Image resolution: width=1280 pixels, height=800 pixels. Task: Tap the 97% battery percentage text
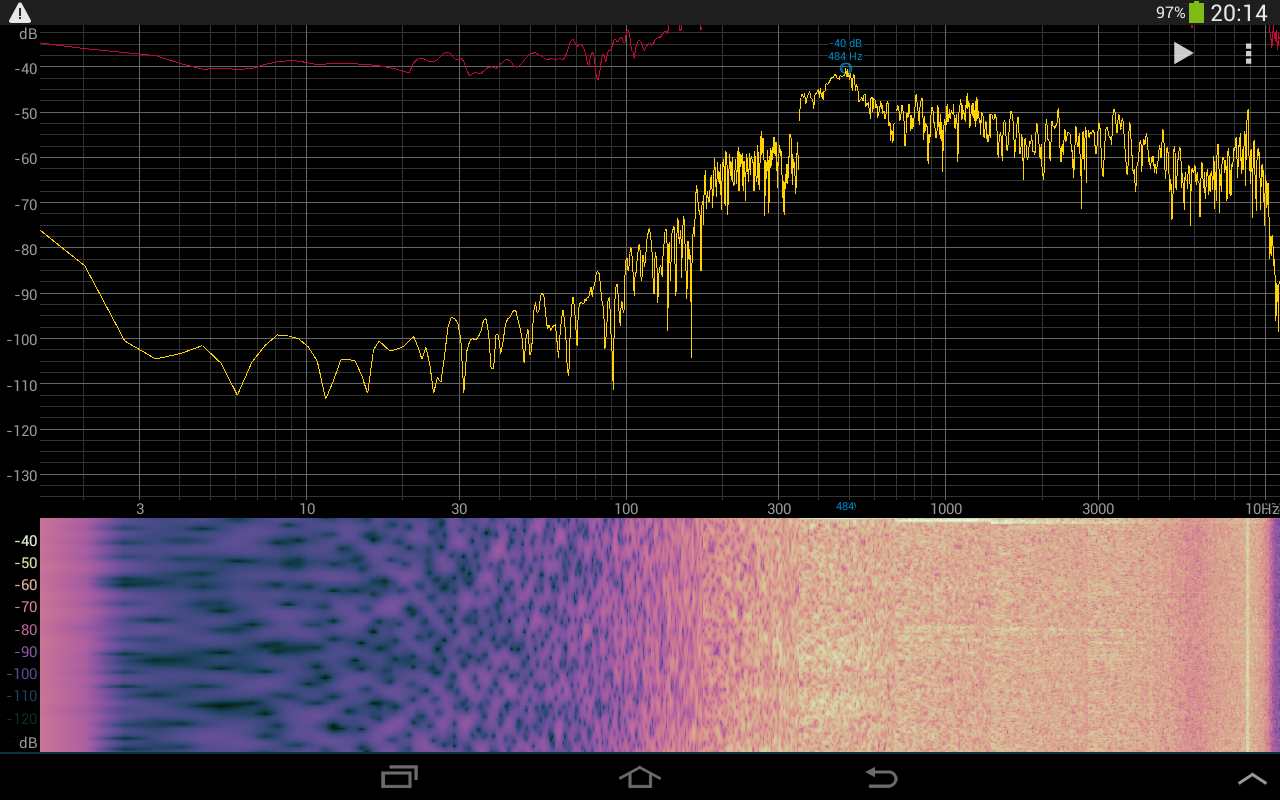tap(1170, 13)
